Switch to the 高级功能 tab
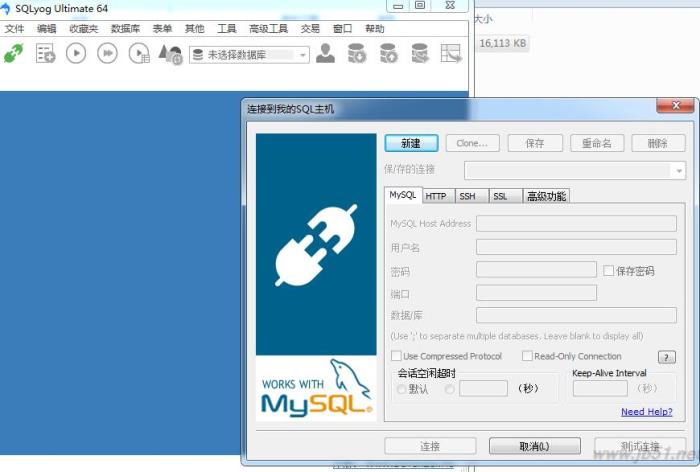This screenshot has width=700, height=472. (x=546, y=196)
